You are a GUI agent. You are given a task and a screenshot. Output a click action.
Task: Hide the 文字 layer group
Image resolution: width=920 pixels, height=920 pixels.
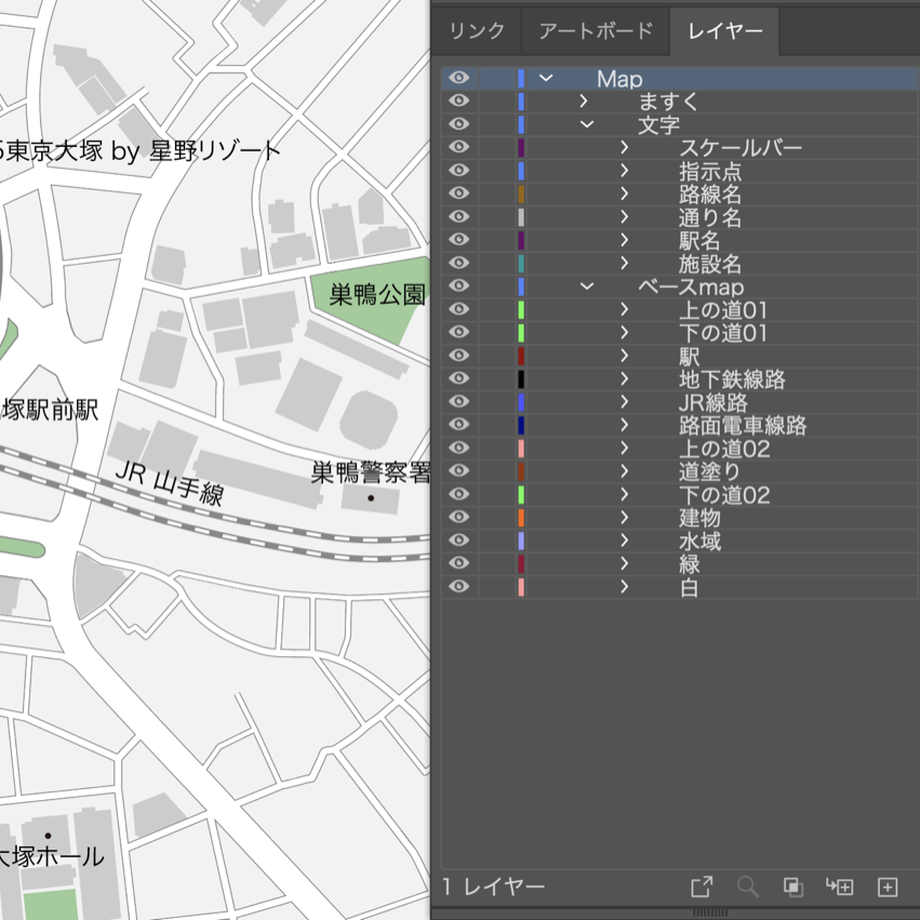[x=459, y=124]
